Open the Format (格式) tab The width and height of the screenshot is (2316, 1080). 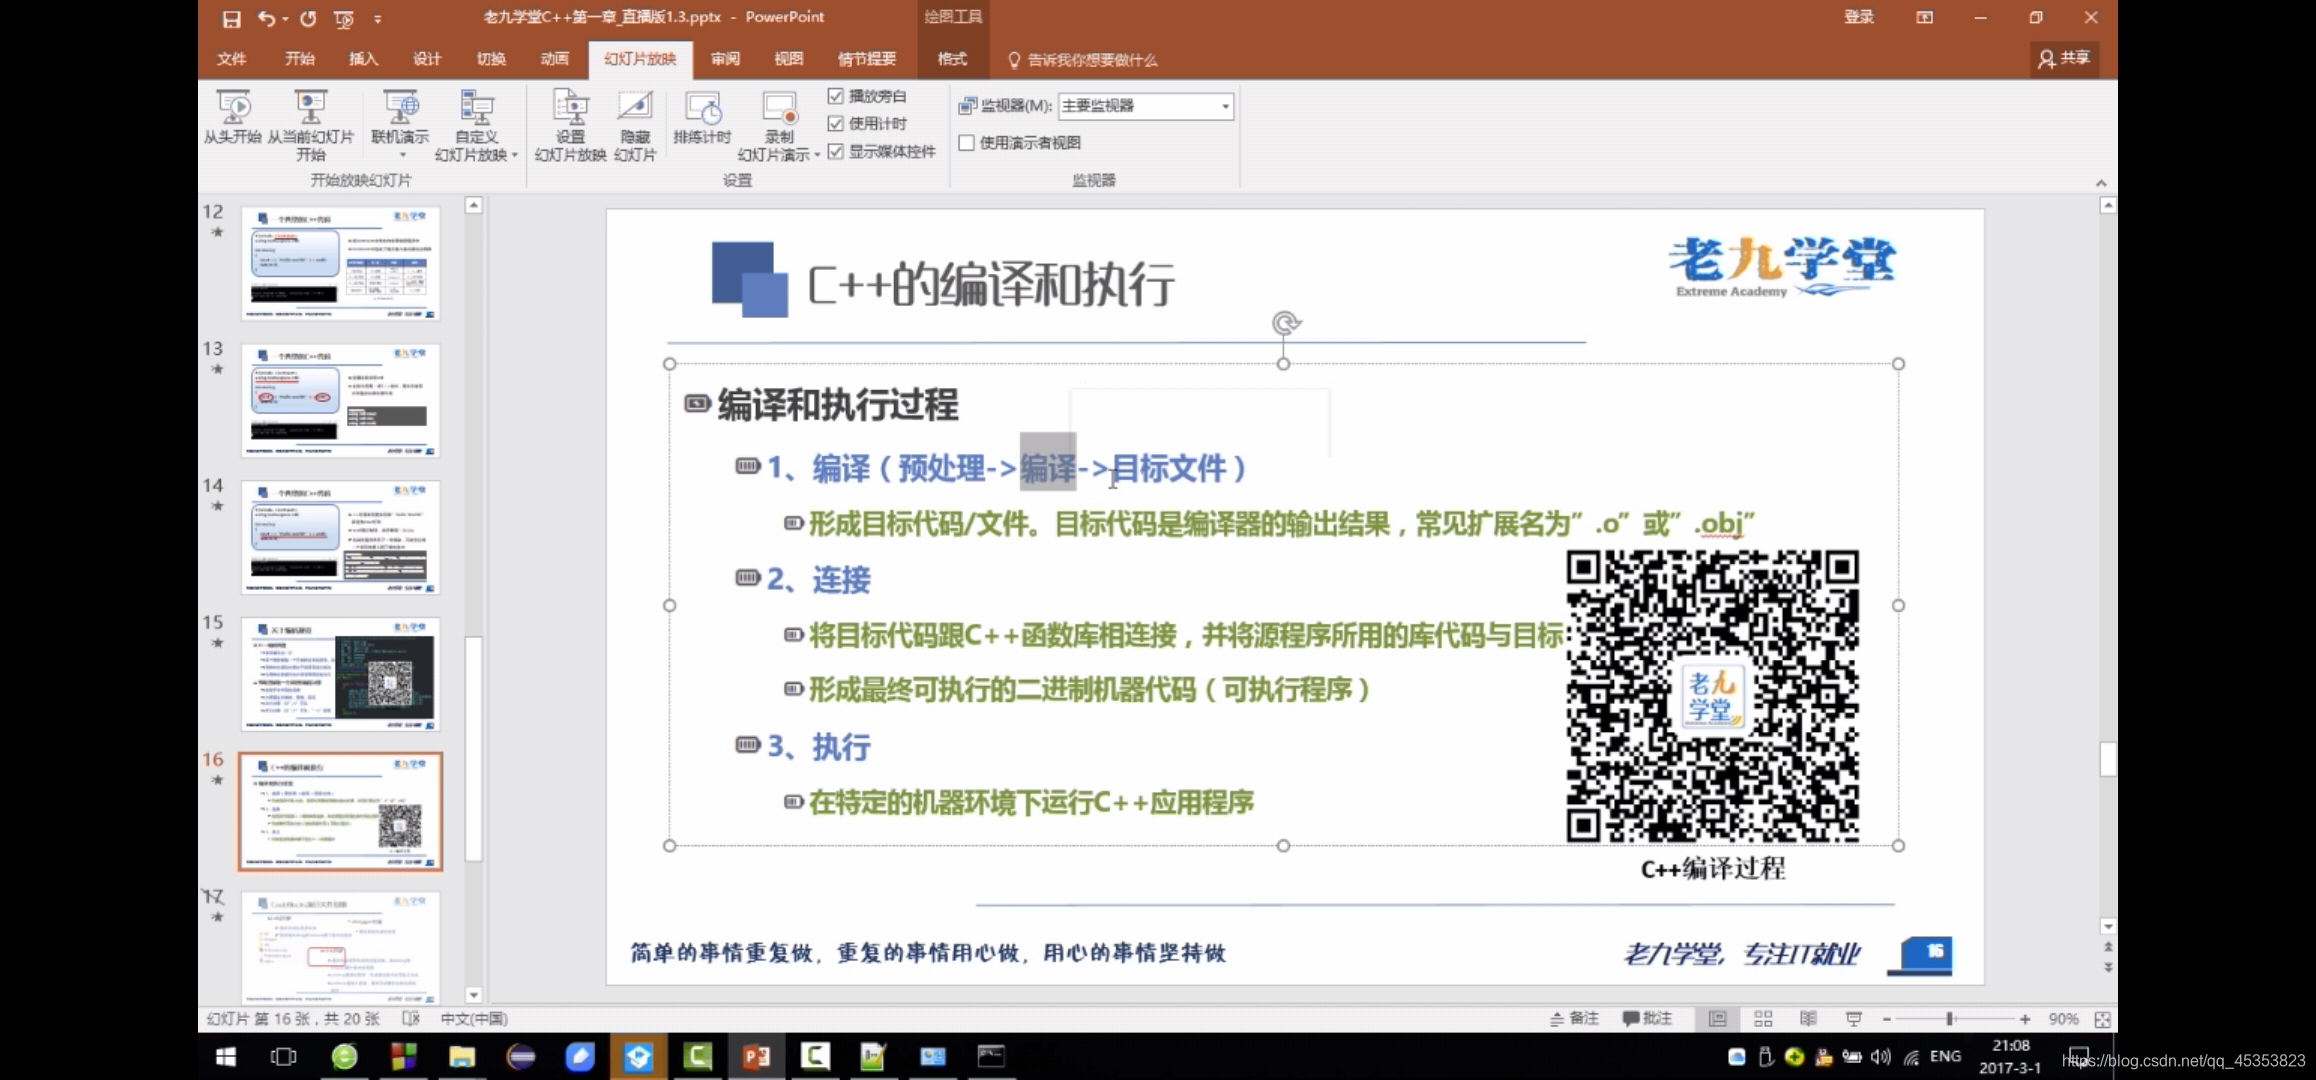coord(952,59)
